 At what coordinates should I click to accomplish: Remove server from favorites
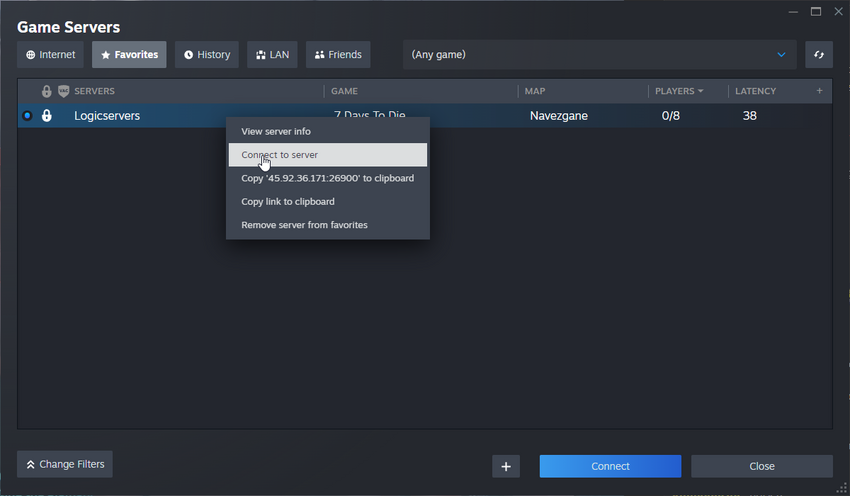point(327,224)
